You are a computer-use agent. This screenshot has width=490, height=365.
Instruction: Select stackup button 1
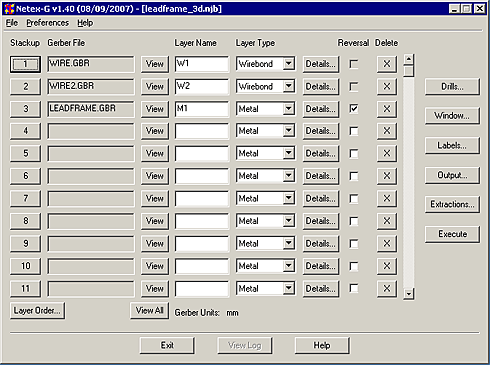pyautogui.click(x=25, y=64)
